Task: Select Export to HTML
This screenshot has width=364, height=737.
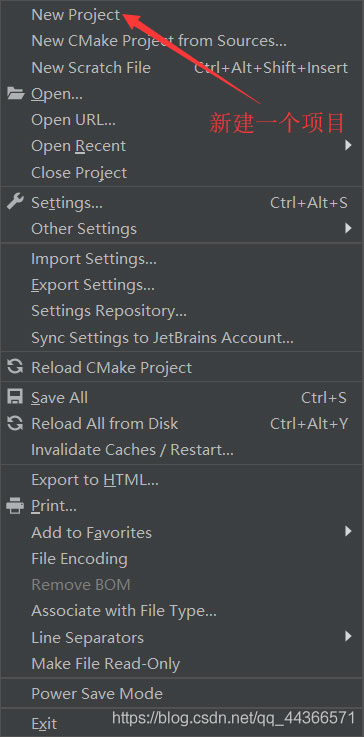Action: tap(182, 480)
